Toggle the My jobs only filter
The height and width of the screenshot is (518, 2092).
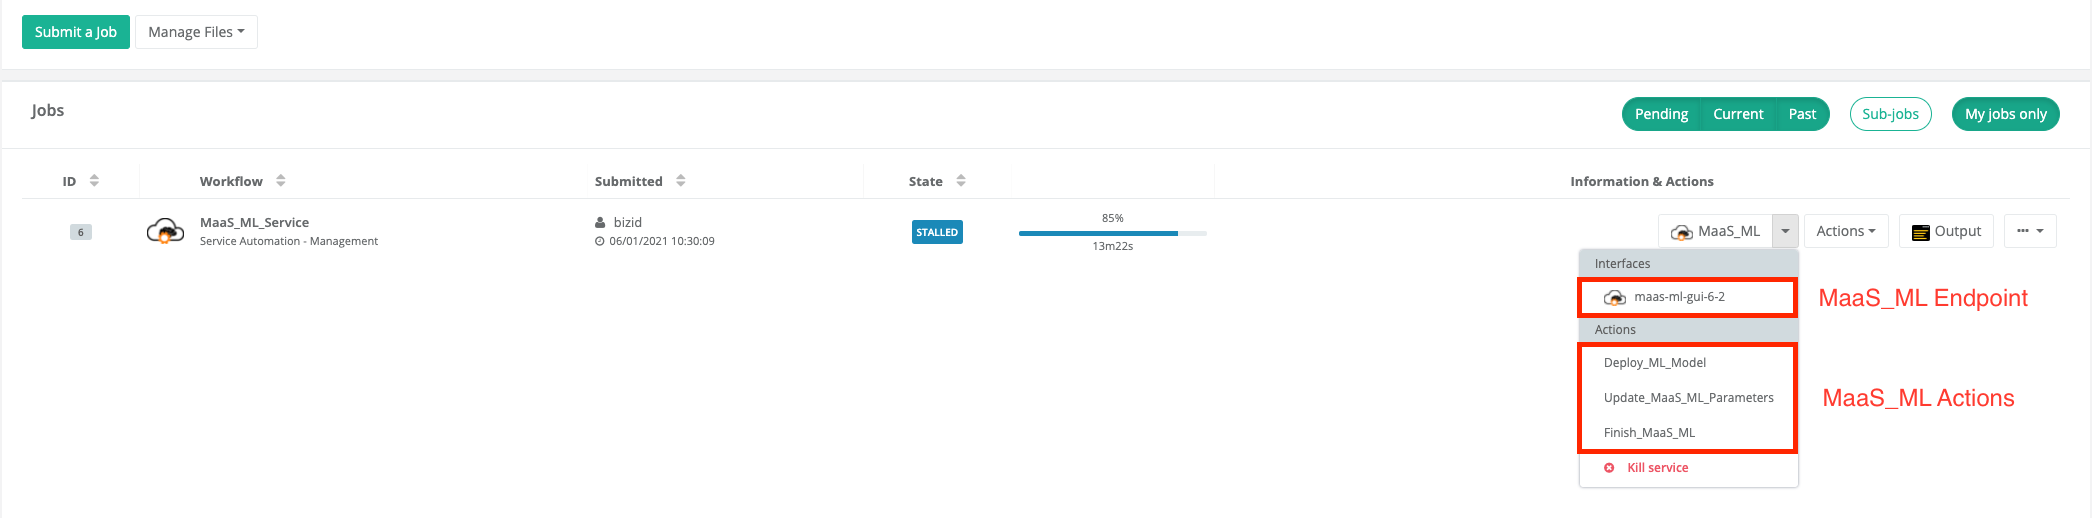(x=2005, y=114)
